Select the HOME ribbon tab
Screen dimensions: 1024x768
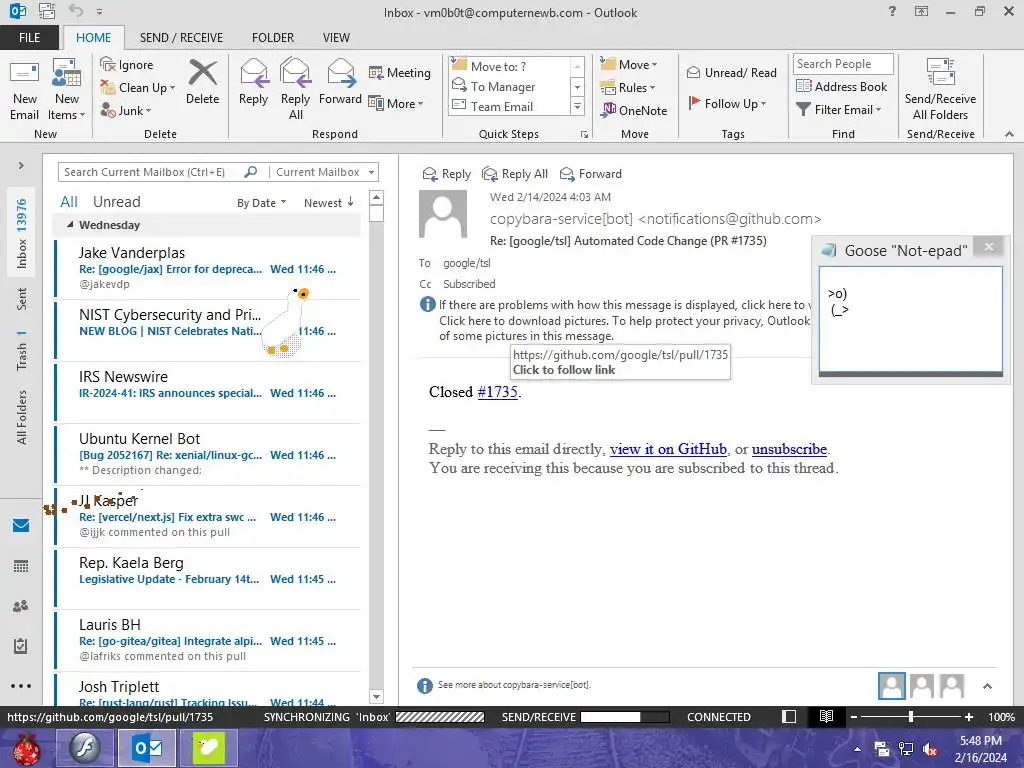click(x=93, y=37)
